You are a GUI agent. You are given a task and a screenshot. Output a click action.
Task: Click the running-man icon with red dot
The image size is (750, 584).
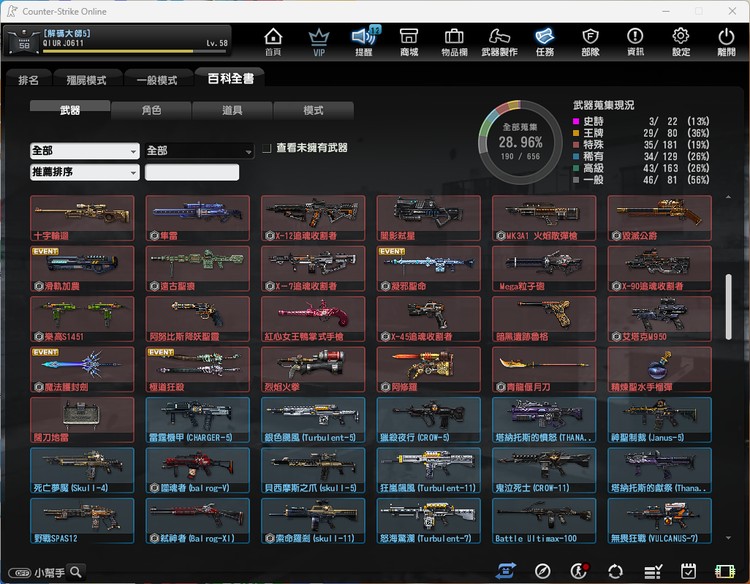tap(579, 571)
